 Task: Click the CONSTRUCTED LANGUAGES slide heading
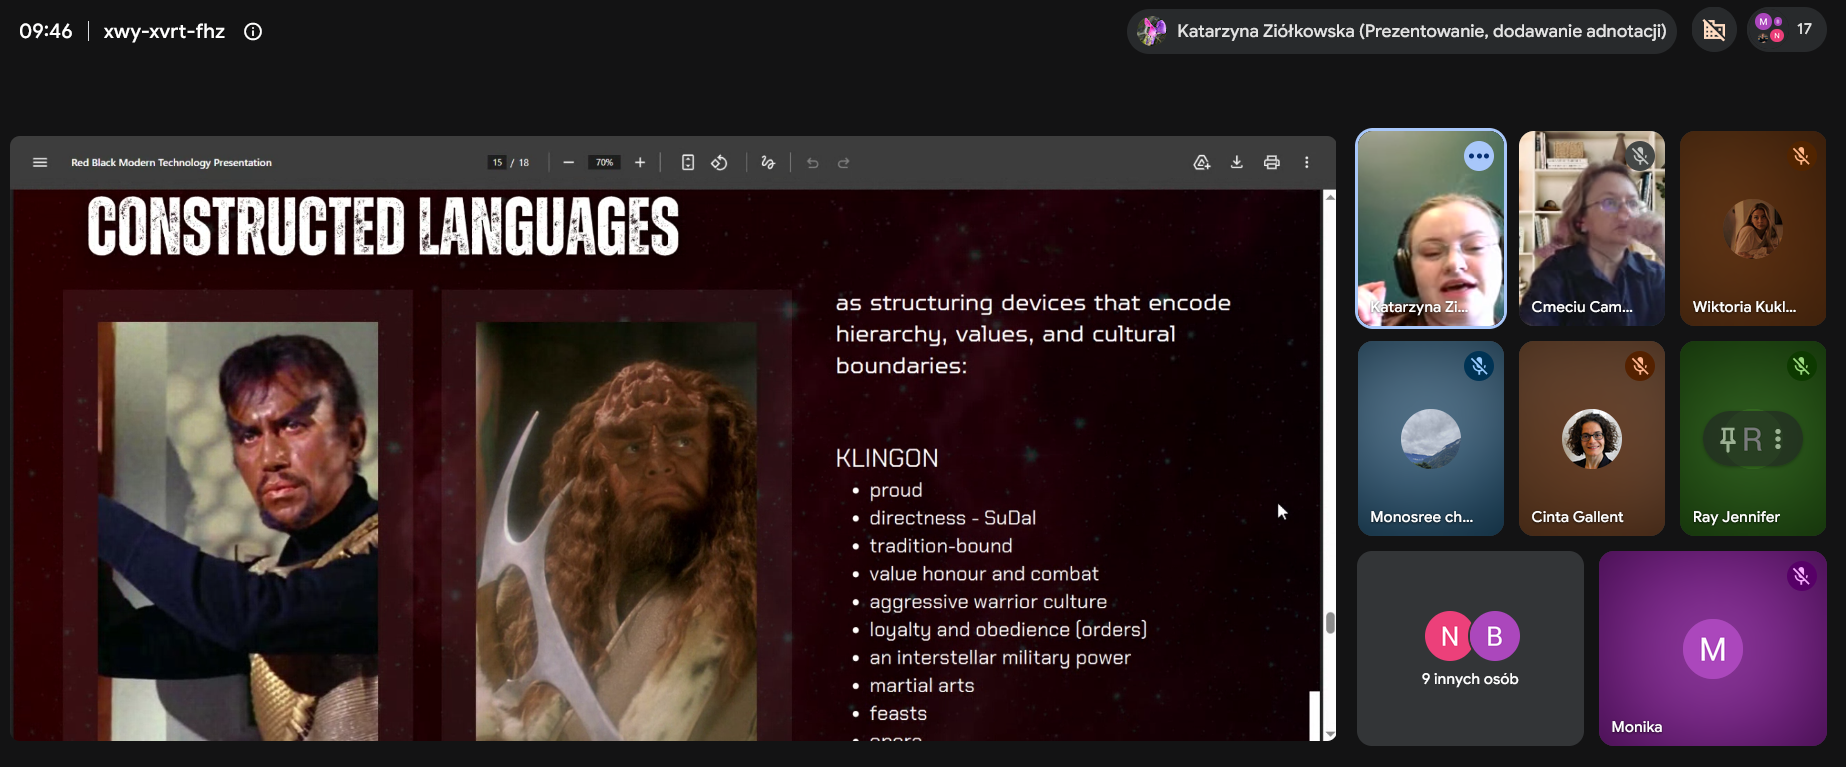(383, 226)
